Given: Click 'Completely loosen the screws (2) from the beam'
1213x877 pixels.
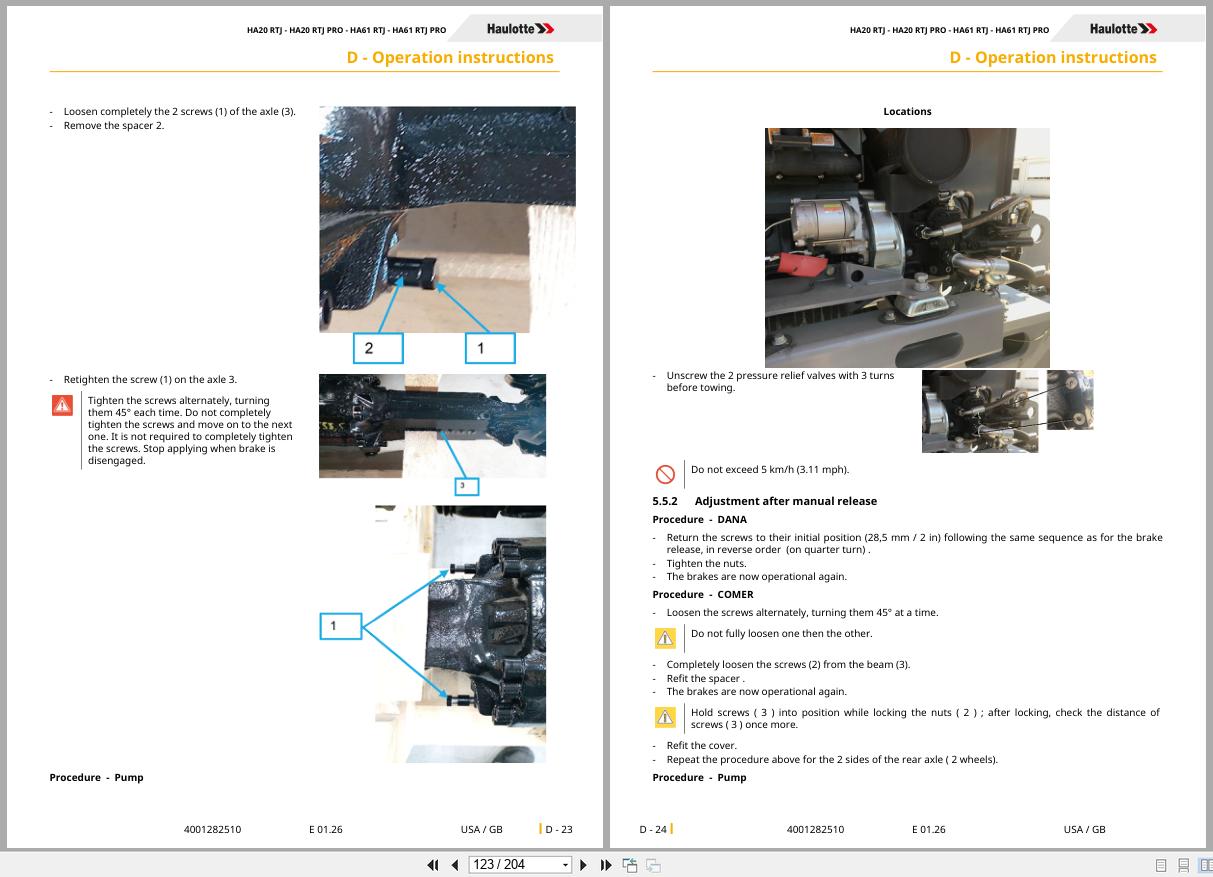Looking at the screenshot, I should (788, 665).
